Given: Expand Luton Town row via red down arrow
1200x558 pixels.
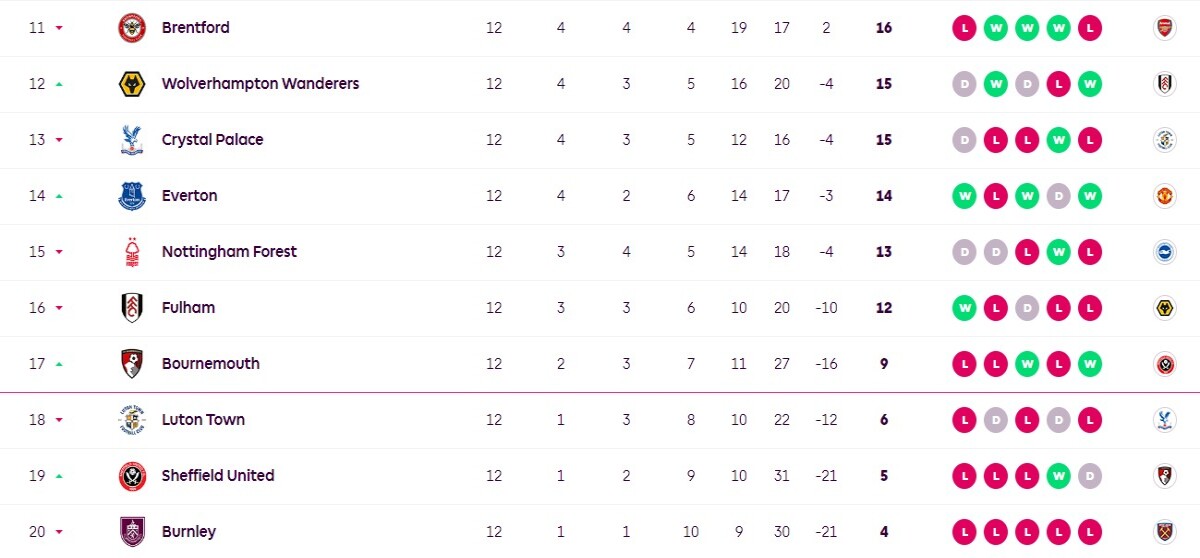Looking at the screenshot, I should point(59,420).
